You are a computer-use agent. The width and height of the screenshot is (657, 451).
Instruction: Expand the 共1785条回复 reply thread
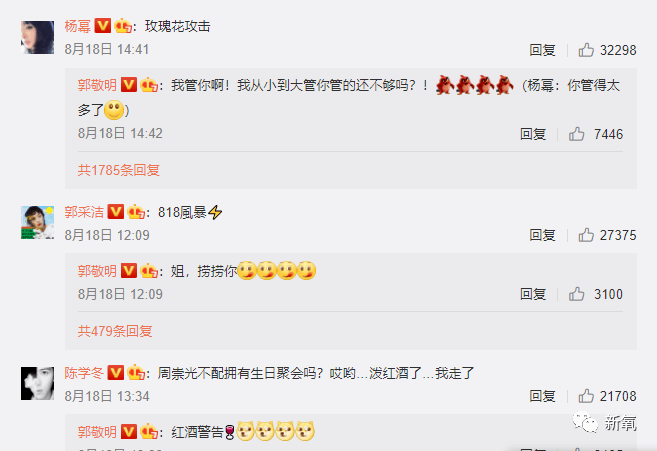pyautogui.click(x=119, y=170)
